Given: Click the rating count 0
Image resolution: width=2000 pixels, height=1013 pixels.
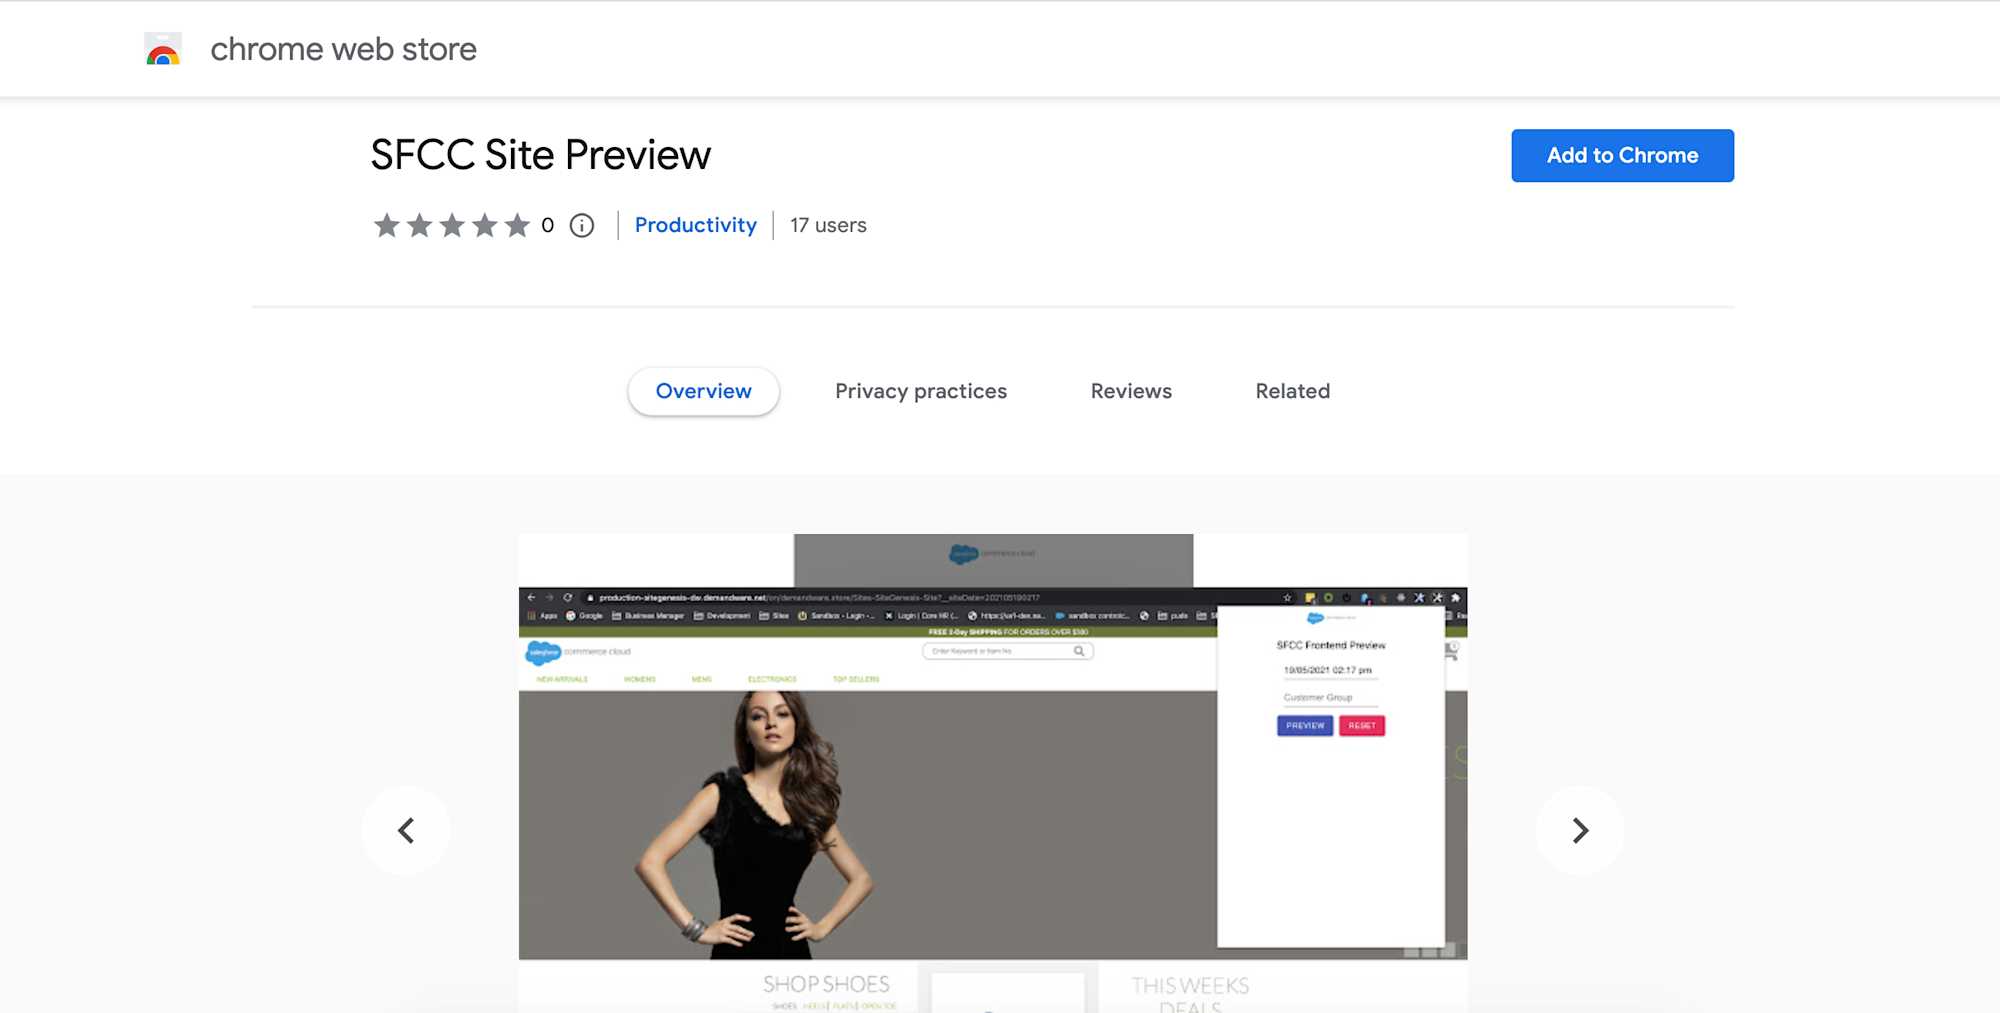Looking at the screenshot, I should point(547,225).
